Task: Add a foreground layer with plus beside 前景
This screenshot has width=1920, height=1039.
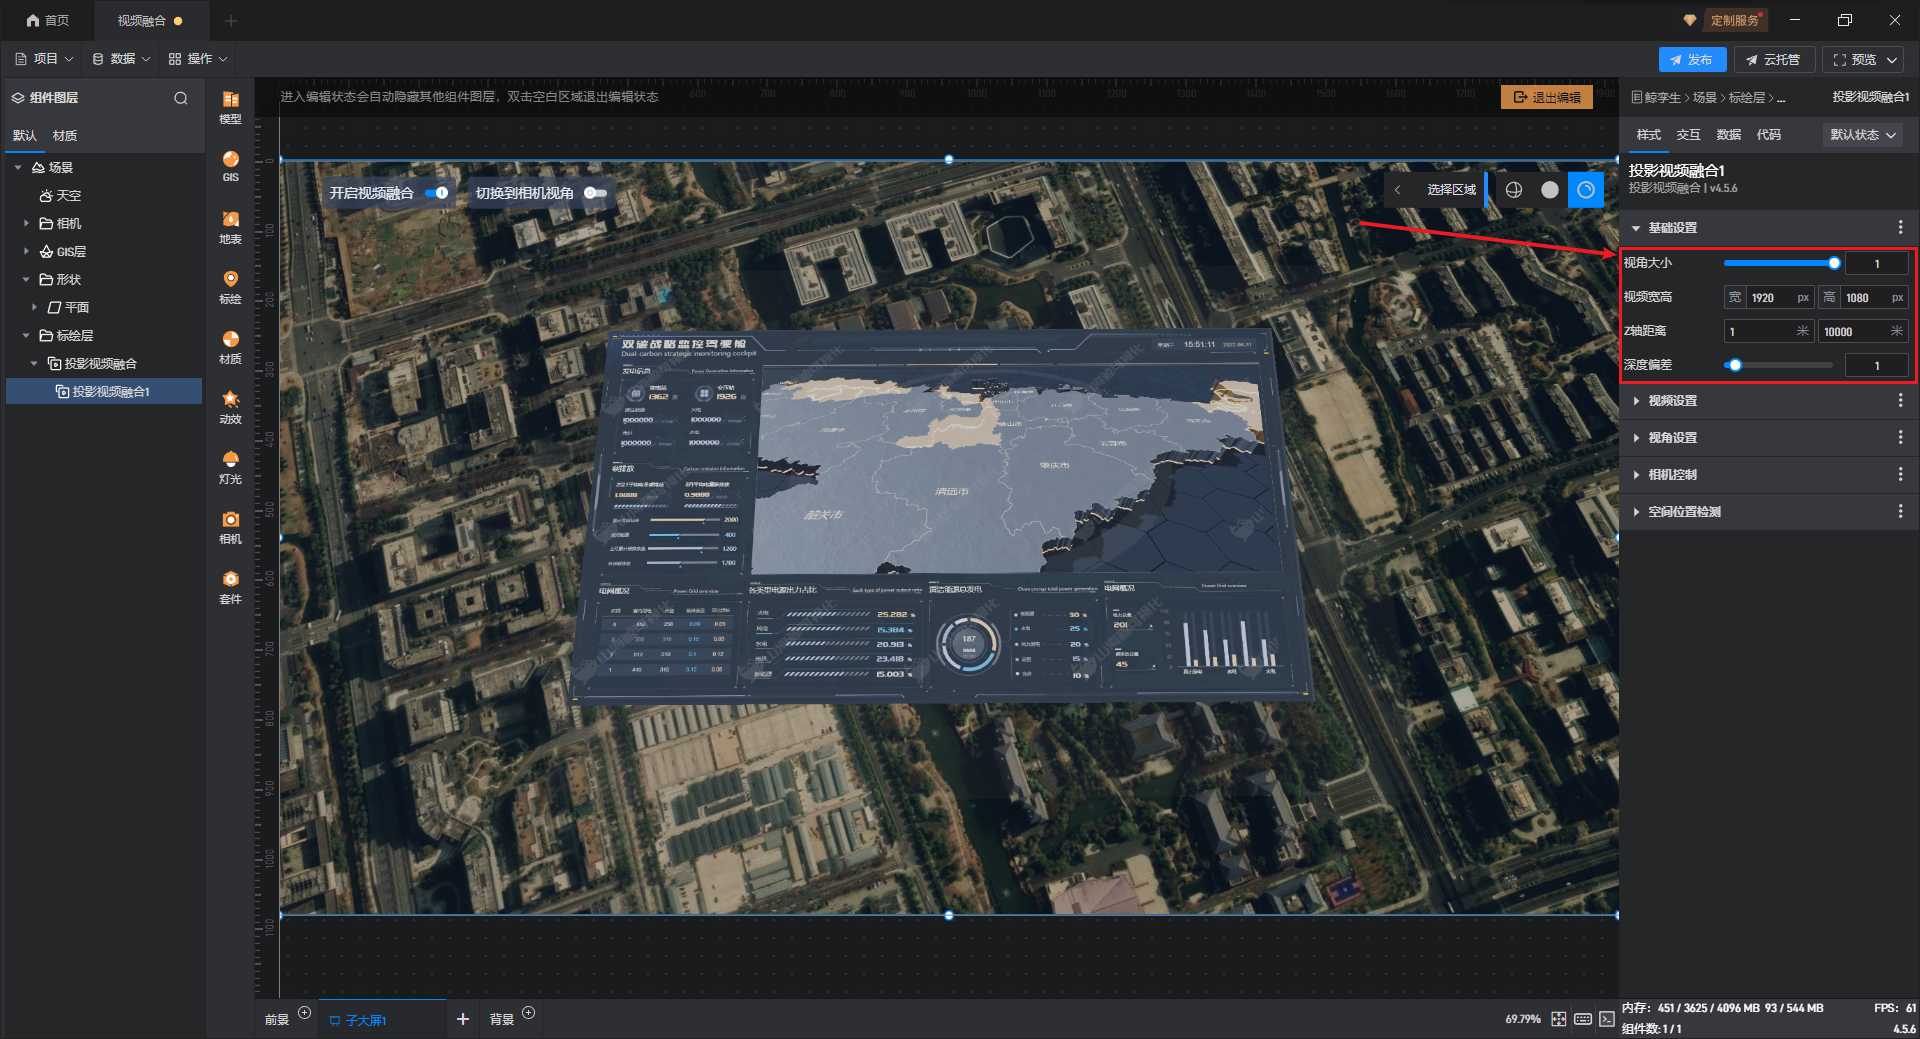Action: click(x=305, y=1013)
